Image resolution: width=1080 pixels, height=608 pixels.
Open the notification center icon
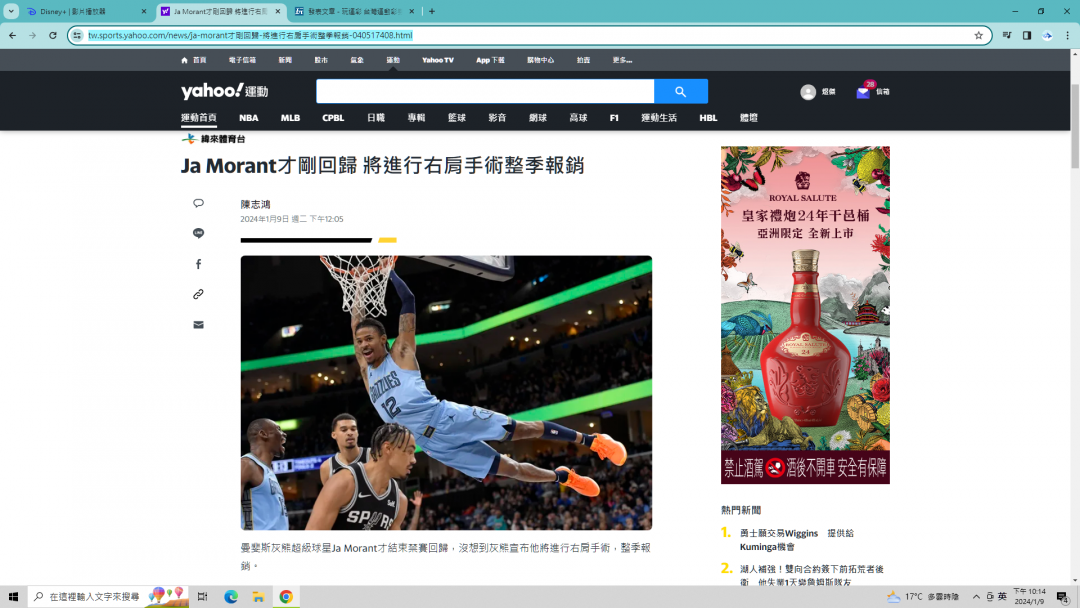1063,596
